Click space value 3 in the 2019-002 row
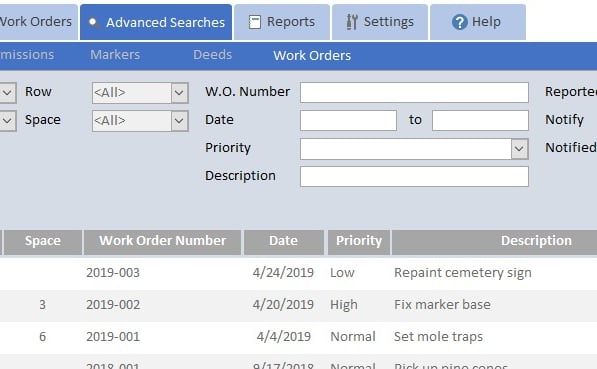 42,305
